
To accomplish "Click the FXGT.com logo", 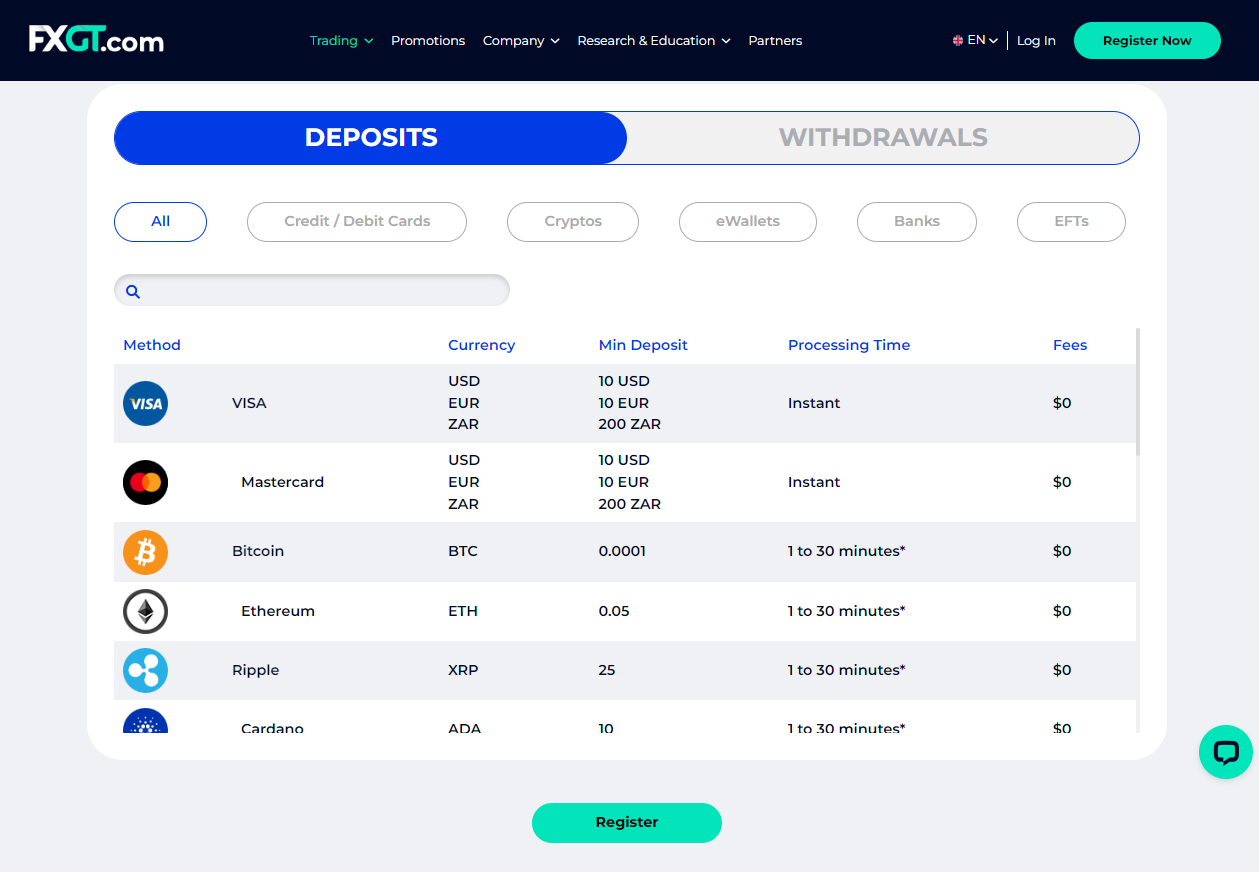I will coord(96,40).
